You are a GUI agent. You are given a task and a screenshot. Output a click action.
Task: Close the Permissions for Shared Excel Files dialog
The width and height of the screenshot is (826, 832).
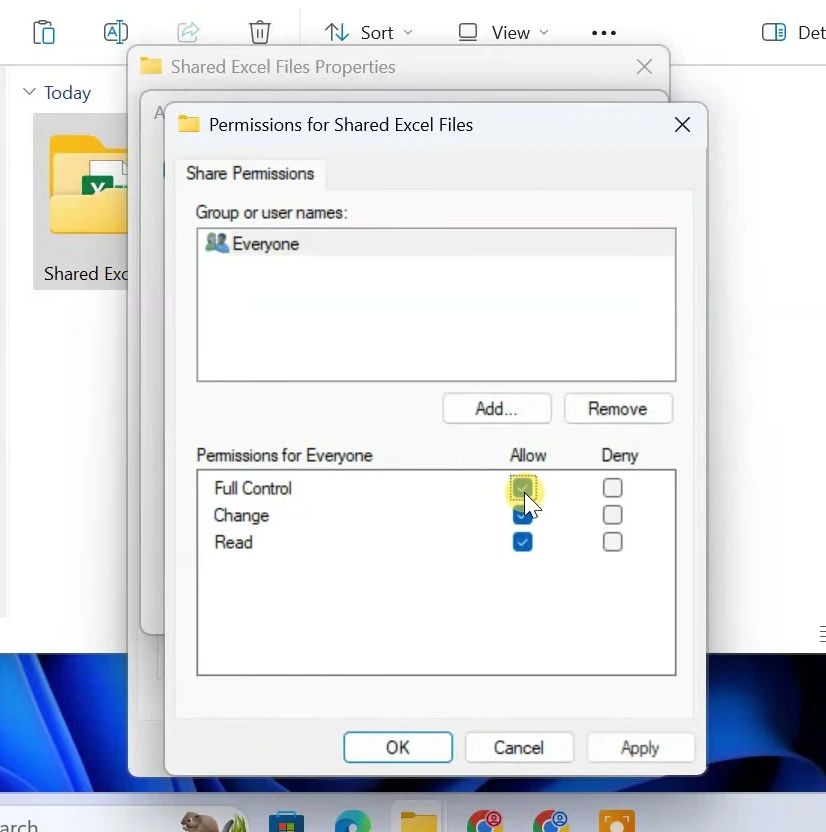(682, 125)
